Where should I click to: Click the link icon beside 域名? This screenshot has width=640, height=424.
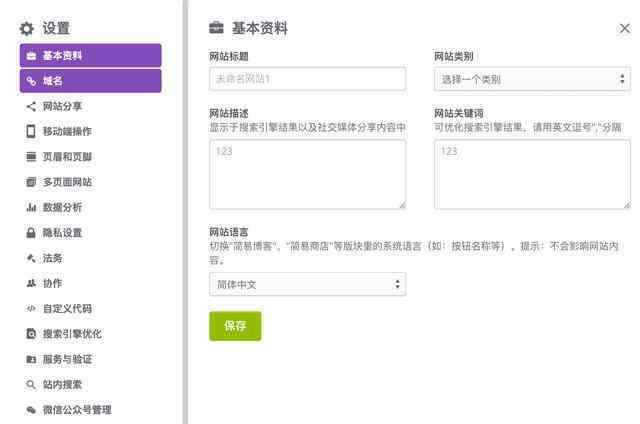(x=31, y=81)
